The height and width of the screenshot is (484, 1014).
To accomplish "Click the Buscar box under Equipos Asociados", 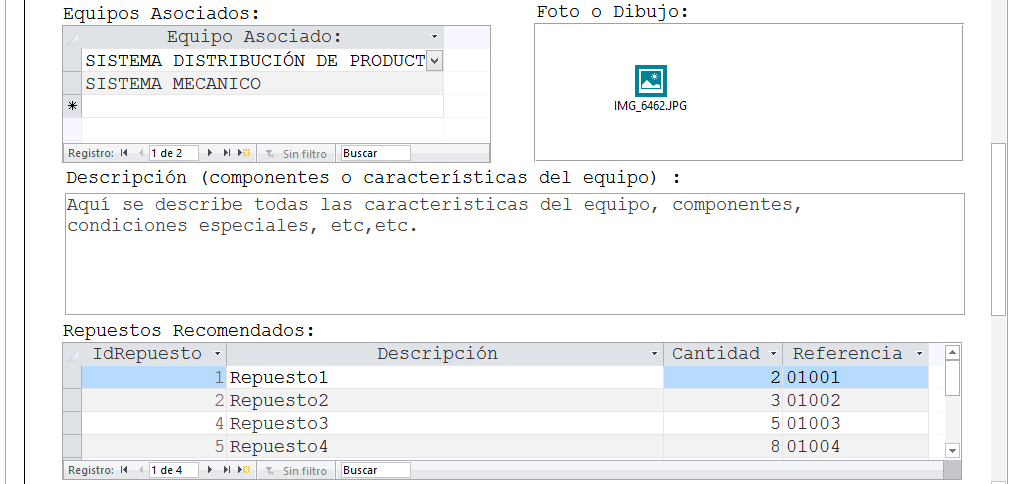I will click(375, 153).
